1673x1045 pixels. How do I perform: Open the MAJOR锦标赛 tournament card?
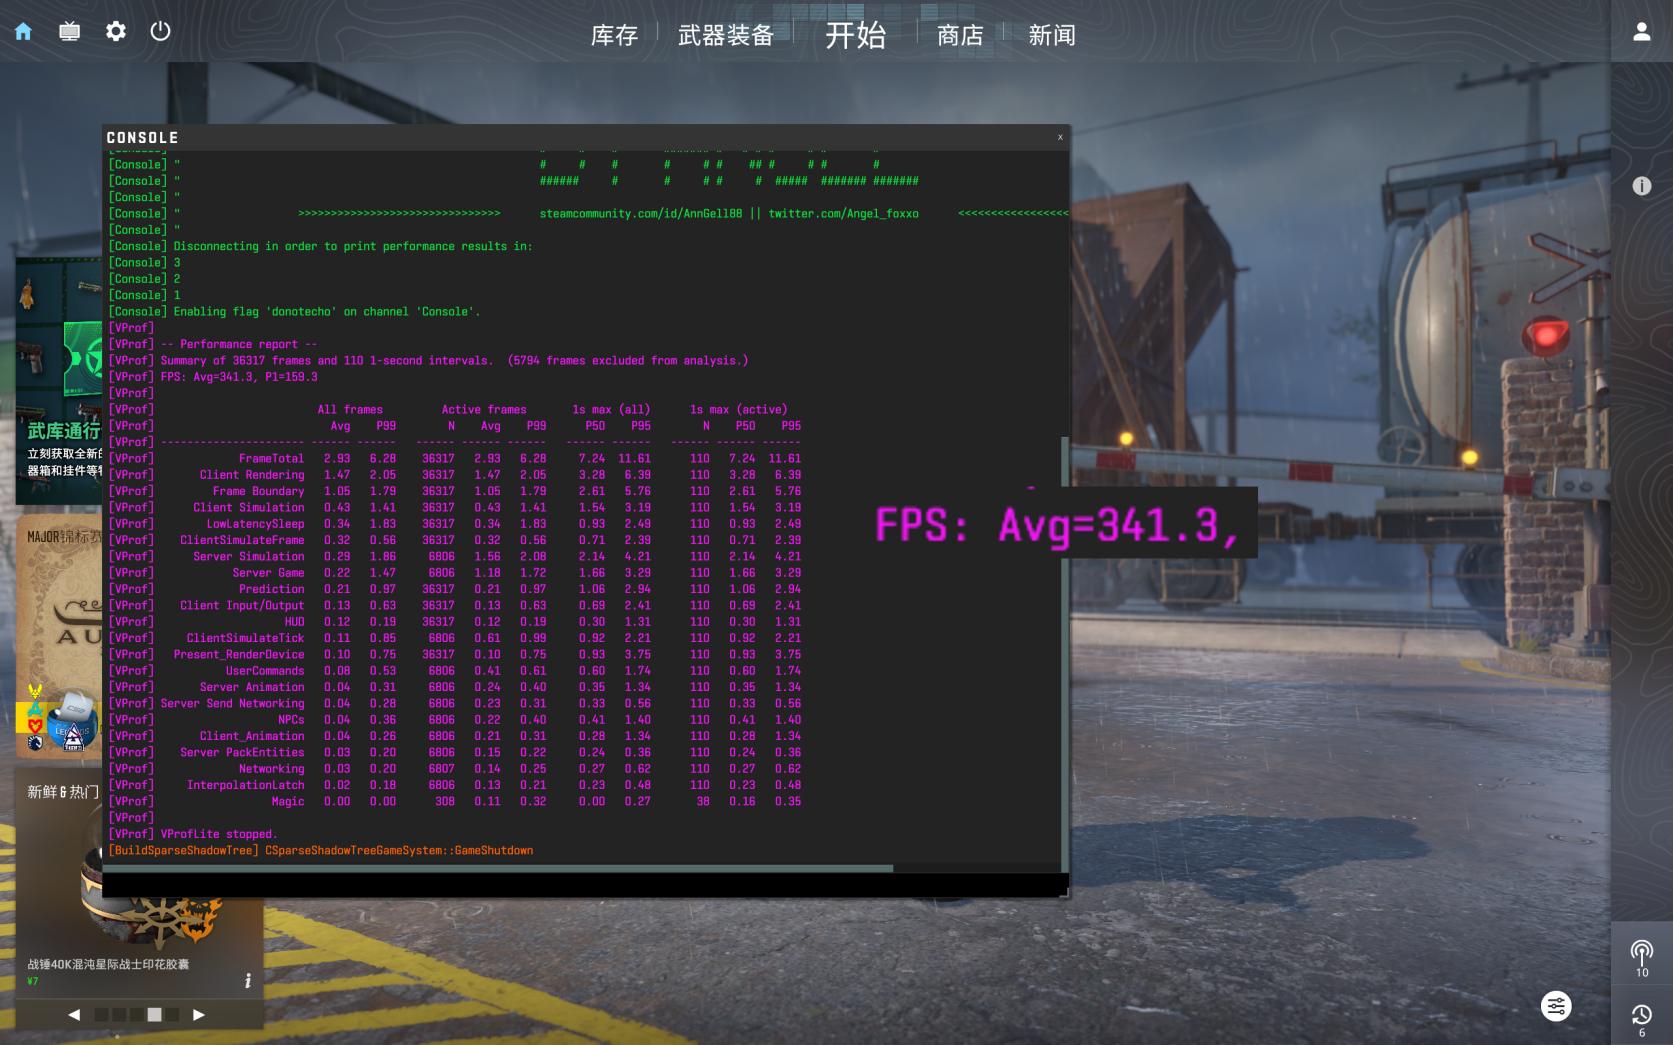(x=59, y=635)
